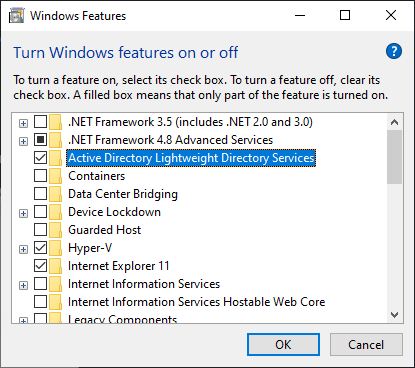Select the folder icon beside Device Lockdown
This screenshot has width=415, height=368.
click(x=55, y=212)
